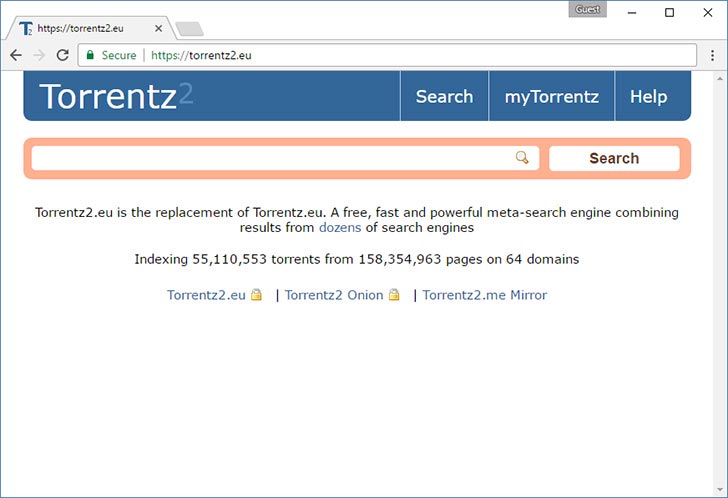Open the Torrentz2 Onion link
The height and width of the screenshot is (498, 728).
coord(334,295)
